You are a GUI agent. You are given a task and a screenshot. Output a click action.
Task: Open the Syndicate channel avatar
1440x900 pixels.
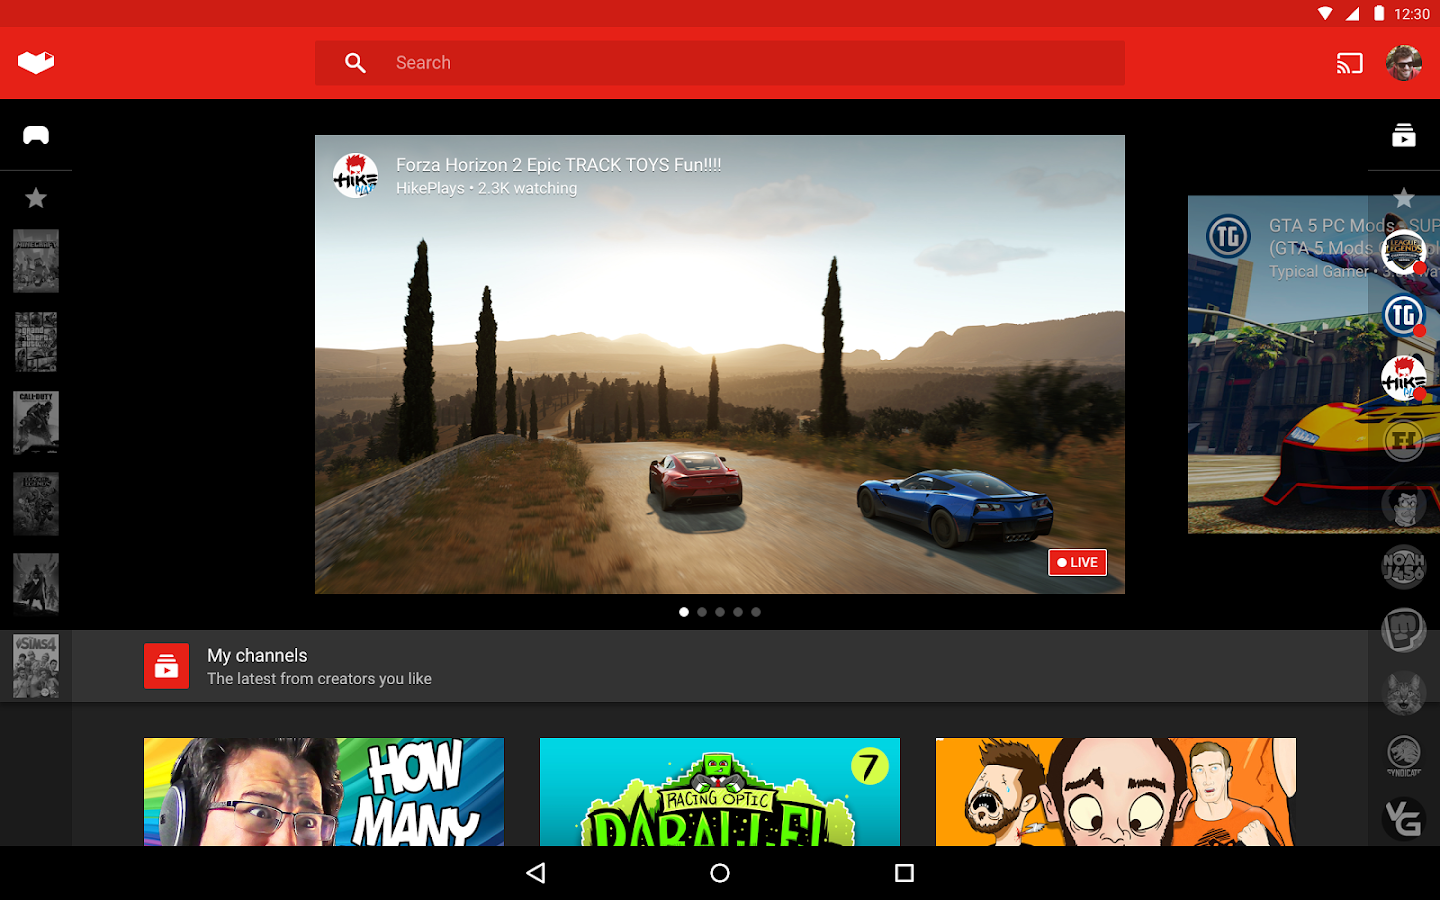click(x=1404, y=756)
